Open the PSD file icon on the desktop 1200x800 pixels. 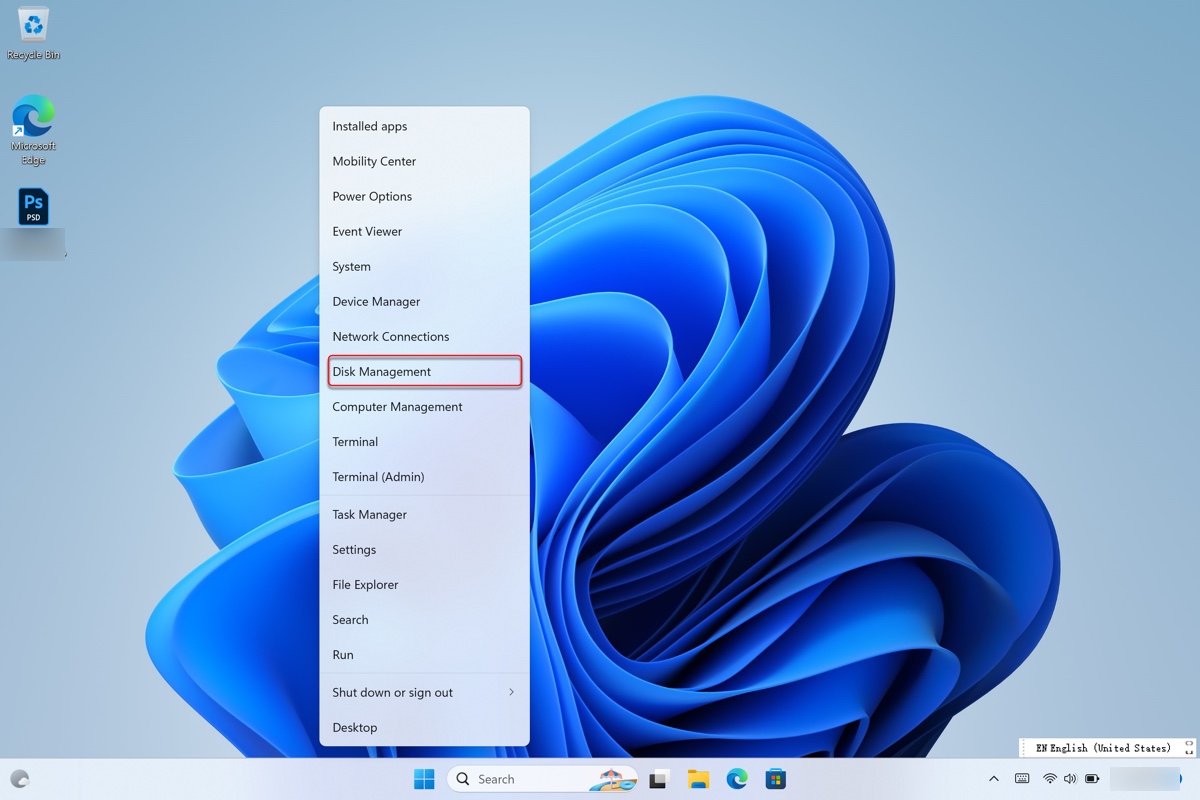(x=32, y=205)
